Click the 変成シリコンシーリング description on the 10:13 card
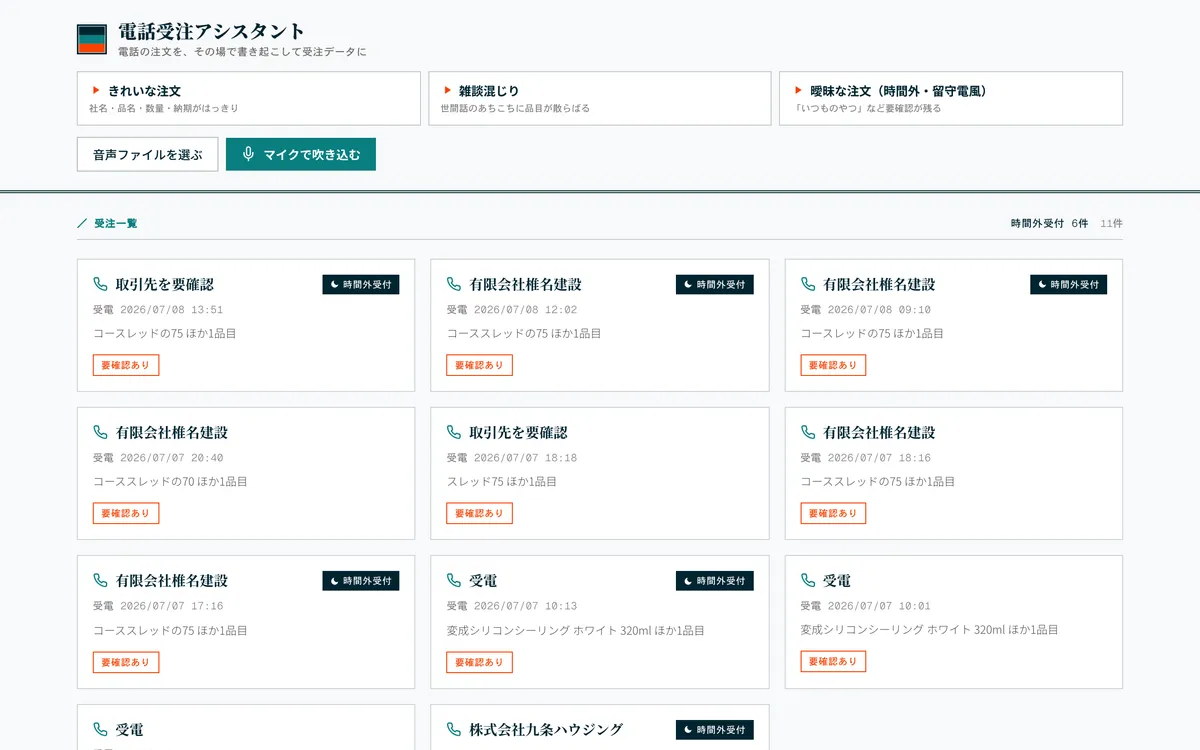 click(575, 630)
